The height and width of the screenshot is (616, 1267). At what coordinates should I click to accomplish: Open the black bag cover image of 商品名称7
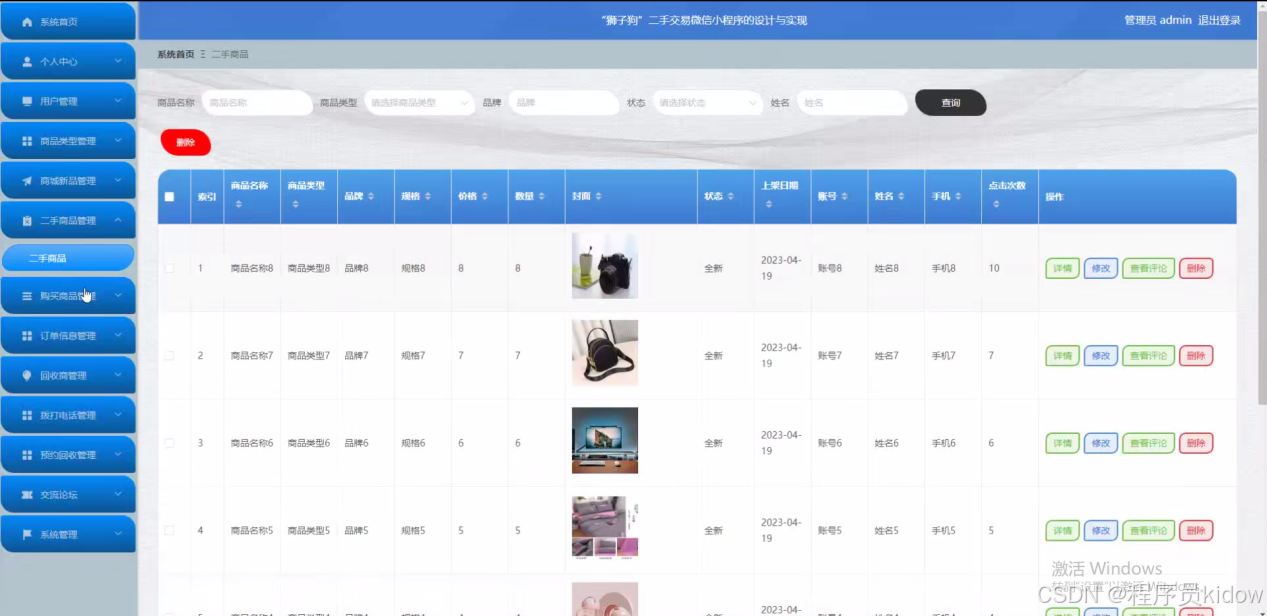[x=605, y=353]
